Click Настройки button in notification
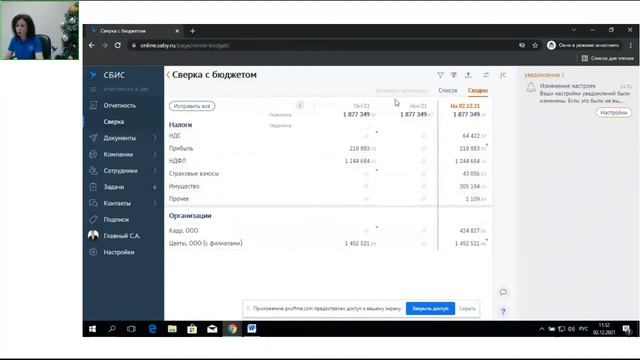Image resolution: width=640 pixels, height=360 pixels. tap(613, 113)
